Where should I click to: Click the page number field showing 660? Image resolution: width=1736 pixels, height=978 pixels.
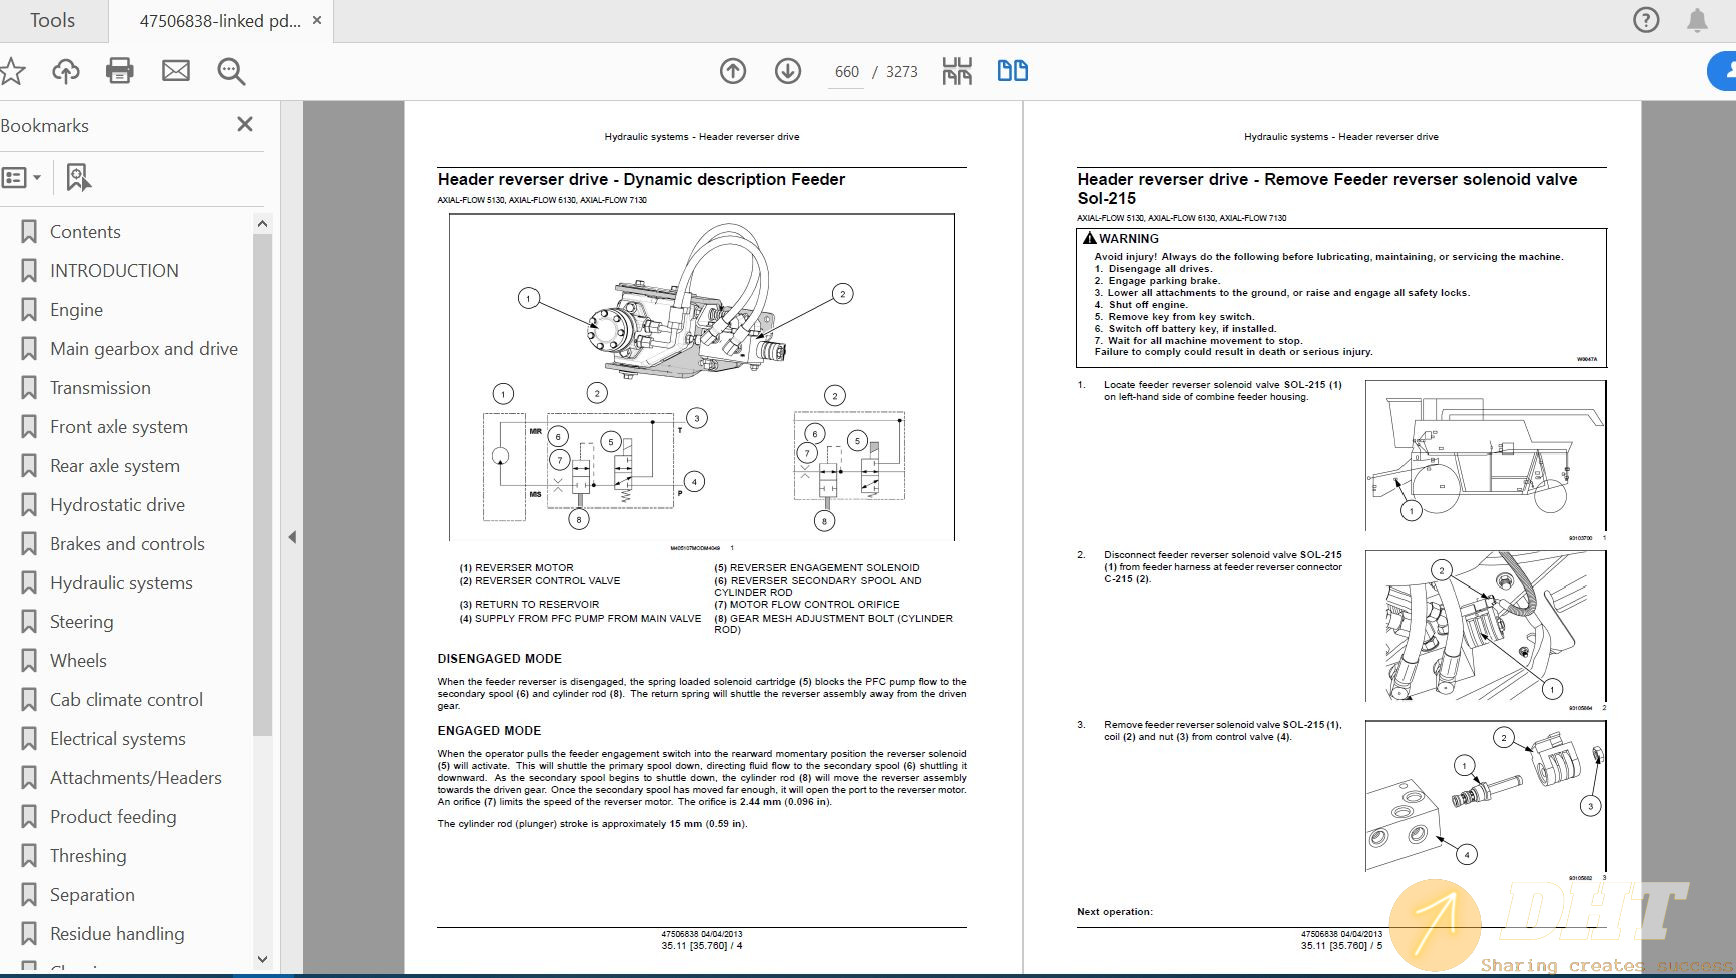(846, 72)
